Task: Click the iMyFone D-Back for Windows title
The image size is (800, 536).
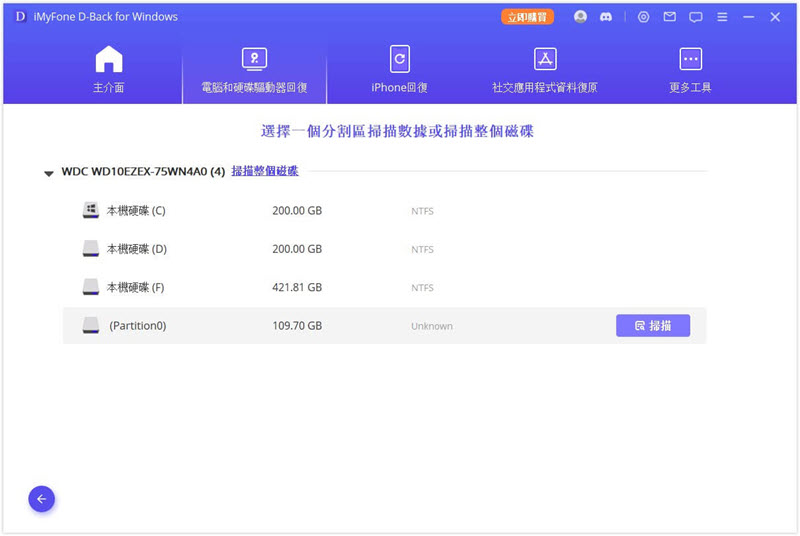Action: click(x=106, y=17)
